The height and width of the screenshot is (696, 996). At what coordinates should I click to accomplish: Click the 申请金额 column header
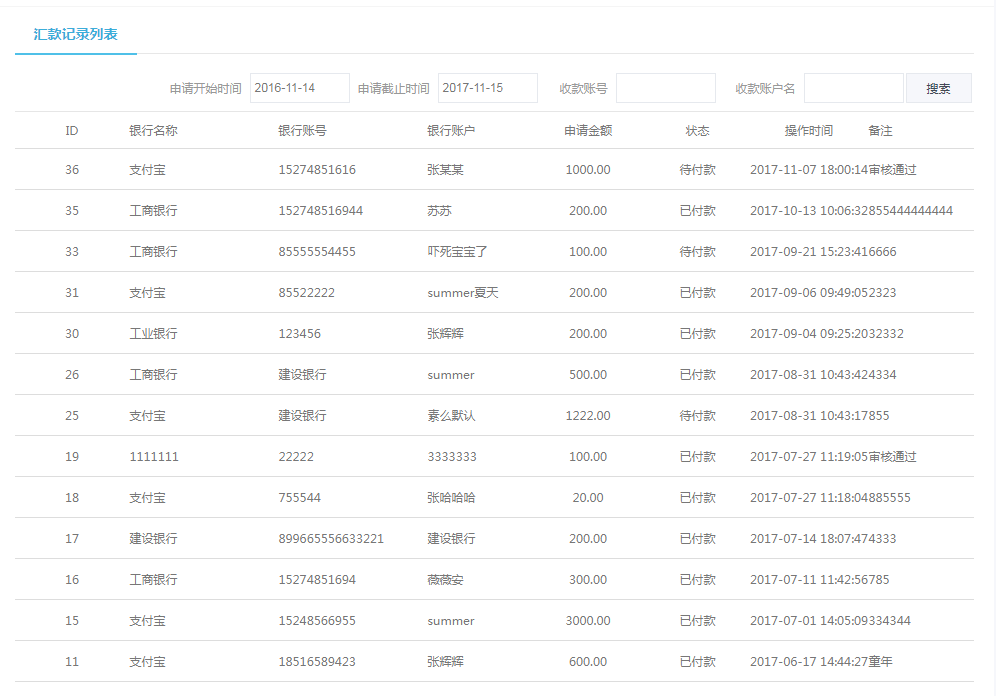[588, 131]
